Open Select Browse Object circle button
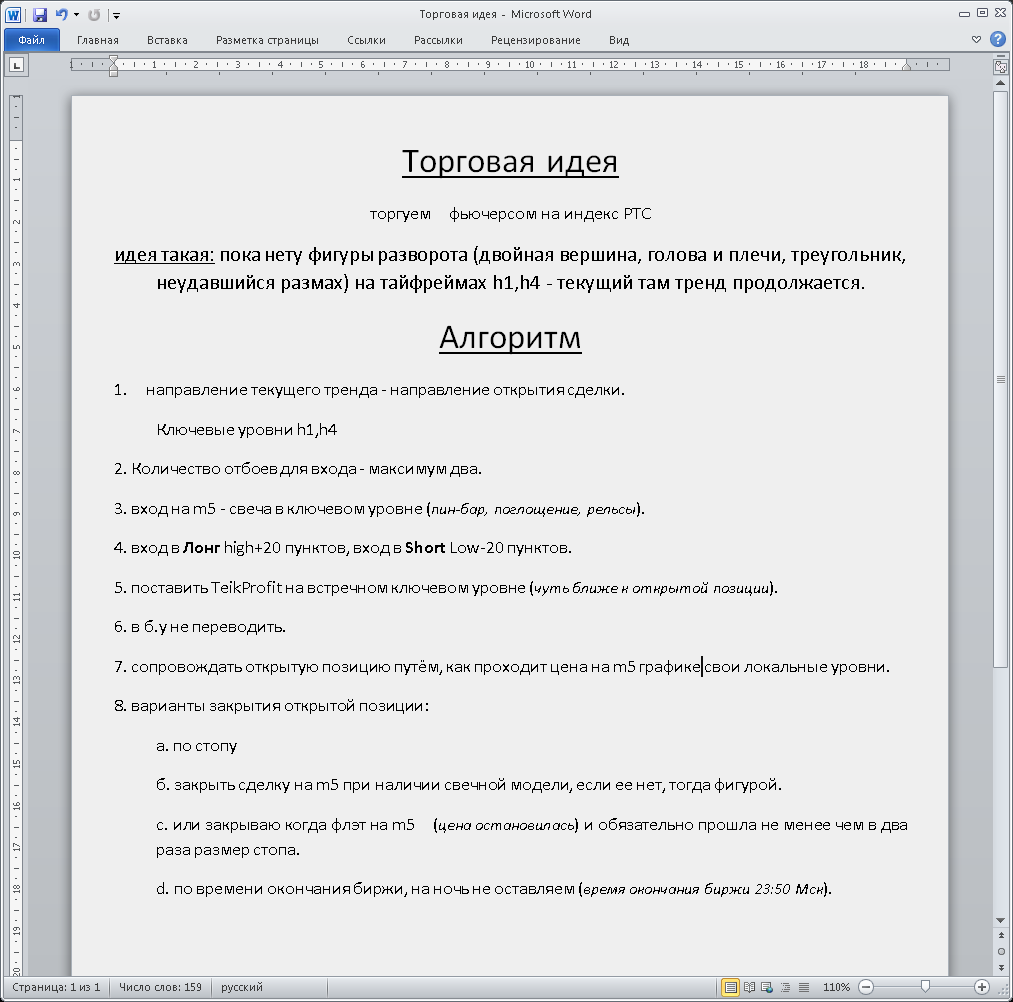 [1001, 951]
